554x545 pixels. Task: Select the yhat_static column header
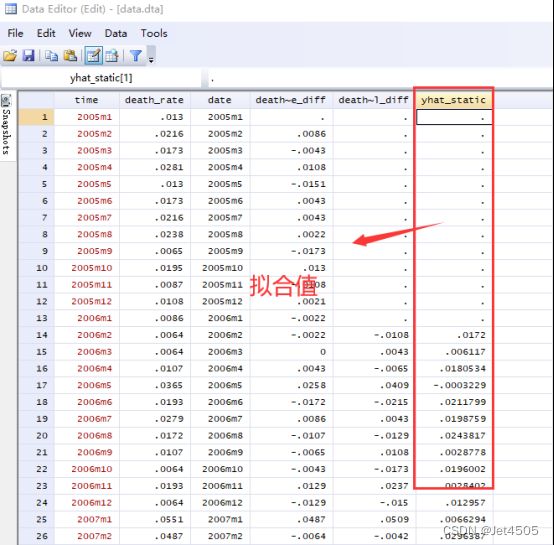click(454, 100)
